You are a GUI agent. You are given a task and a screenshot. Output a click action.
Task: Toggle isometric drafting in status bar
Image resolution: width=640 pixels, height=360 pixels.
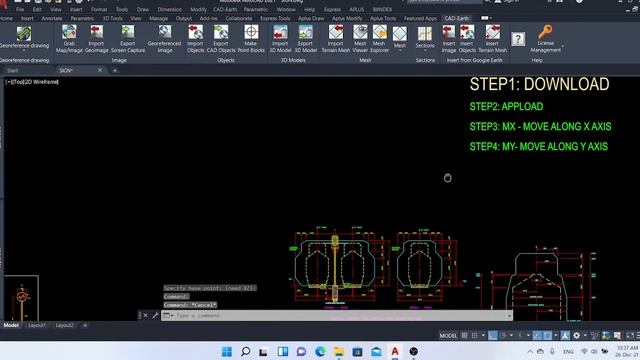click(x=520, y=336)
